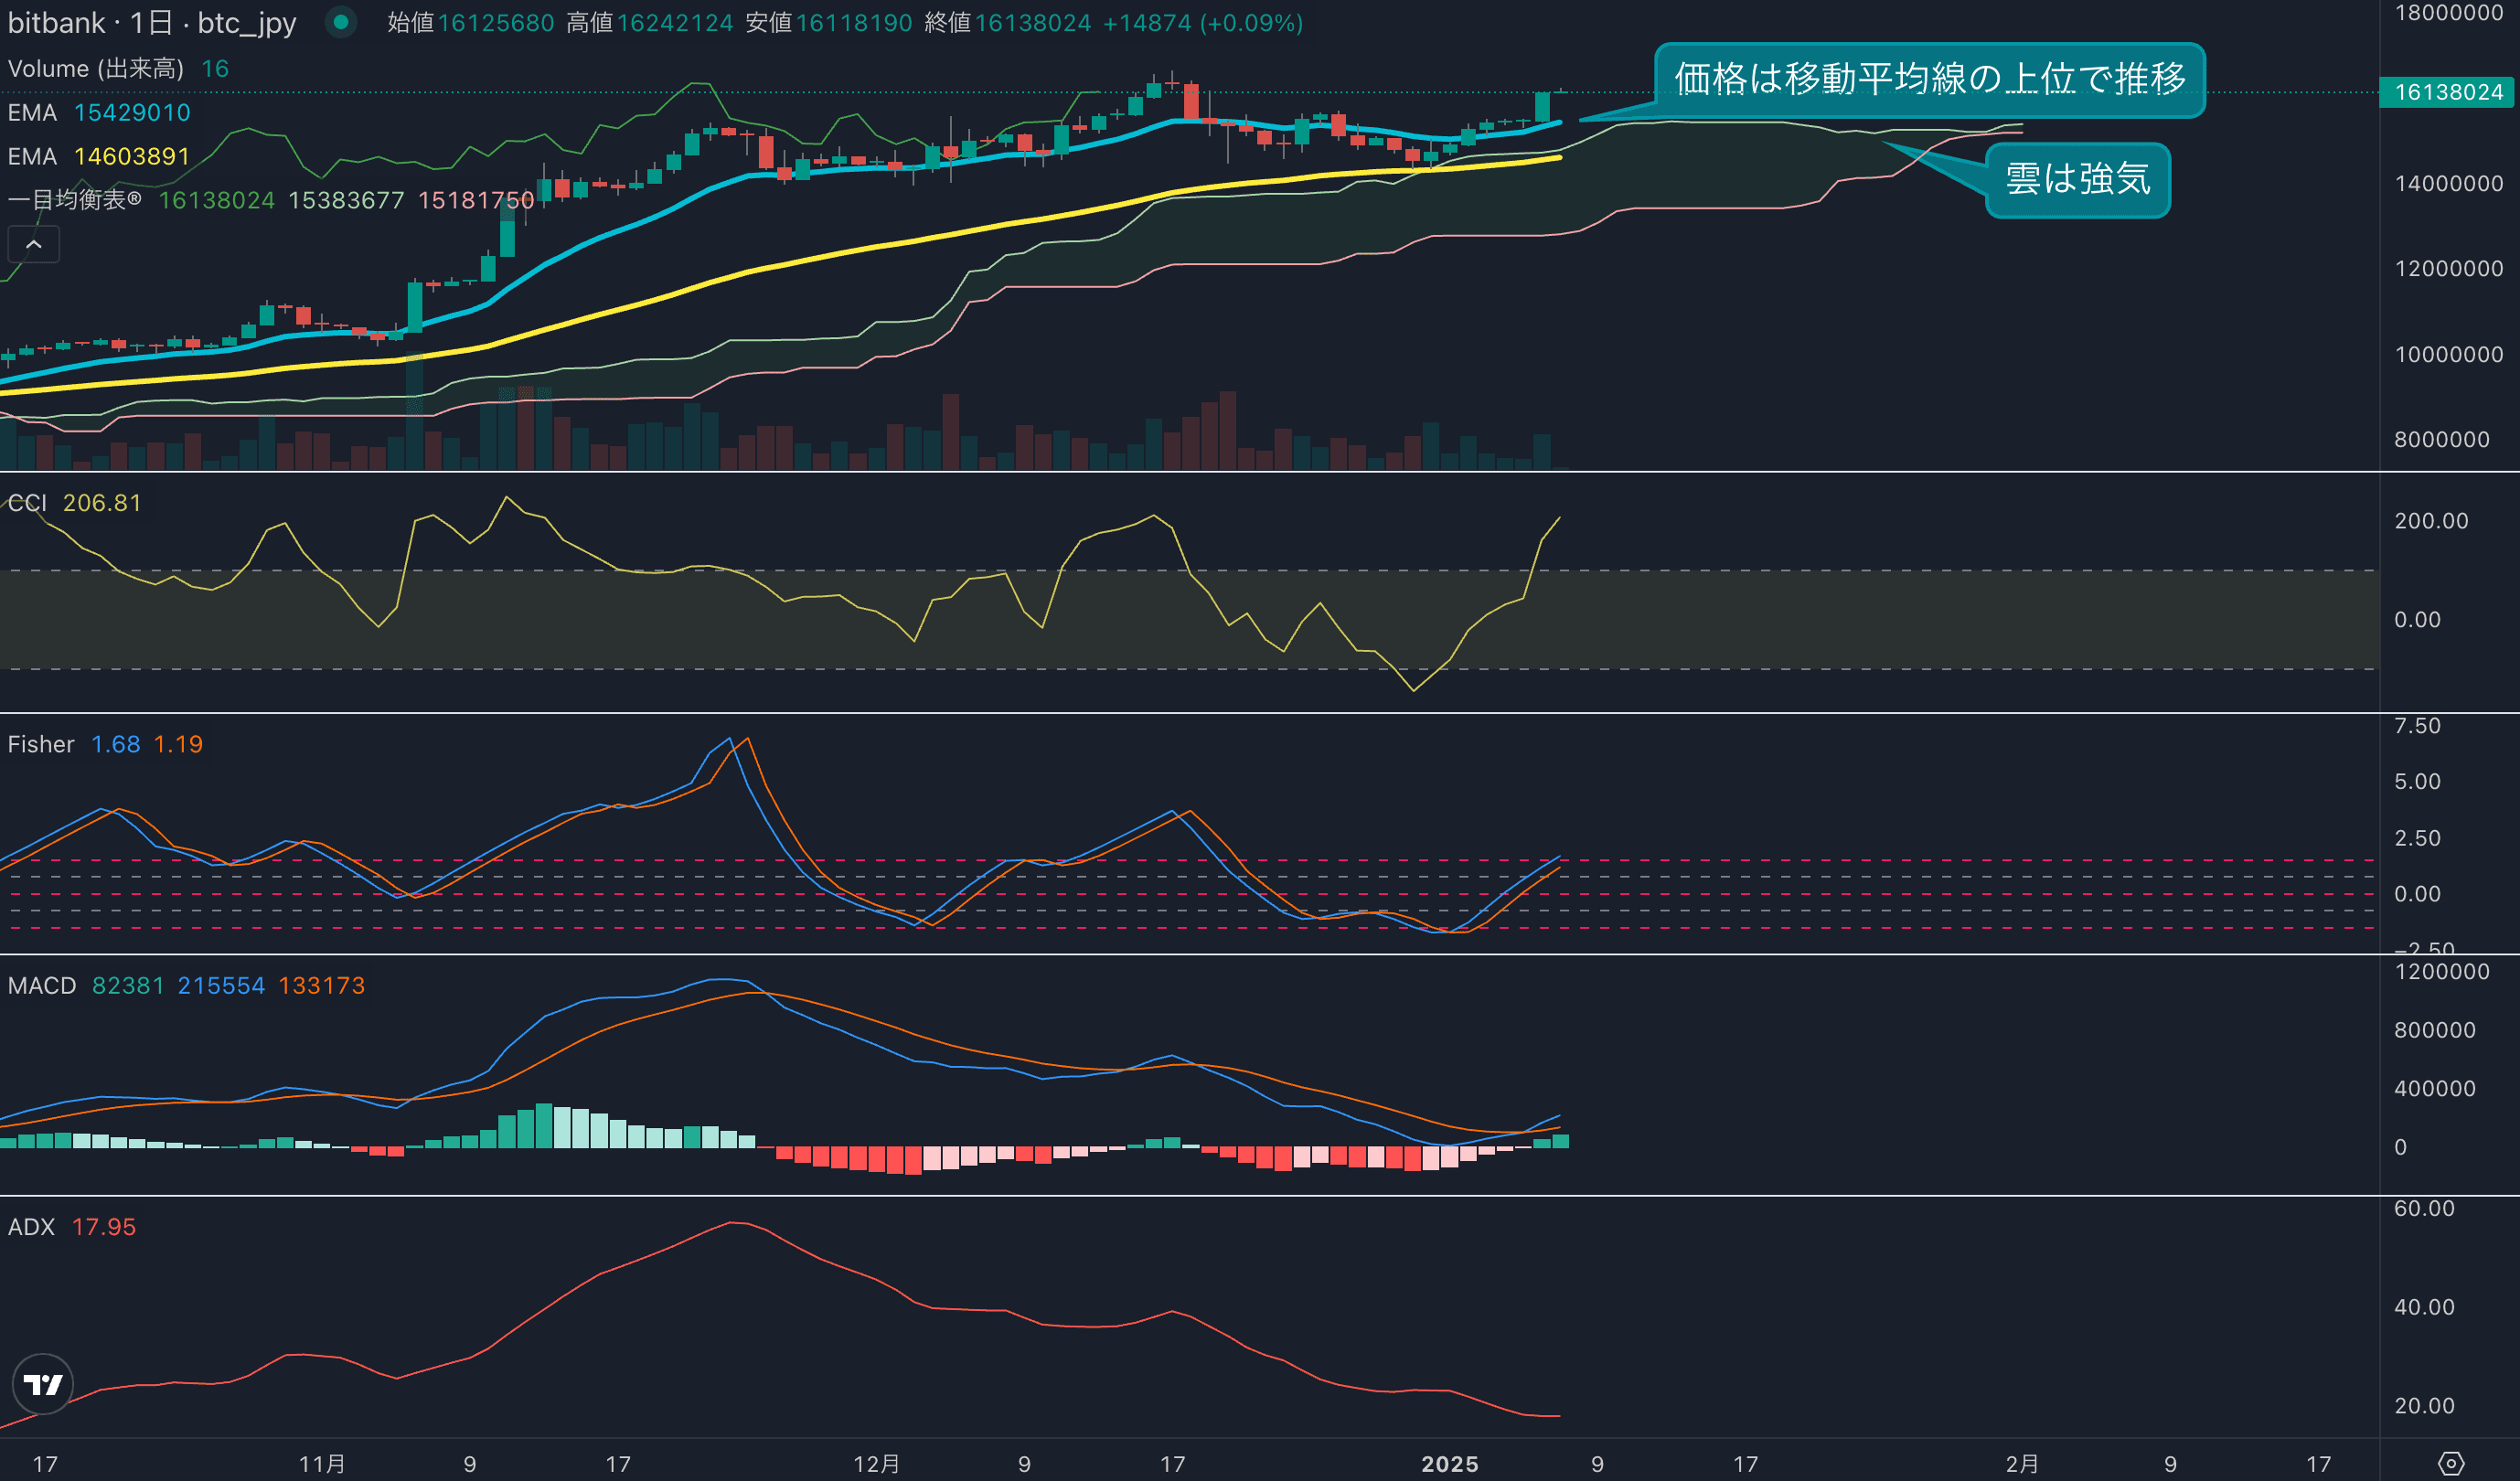The image size is (2520, 1481).
Task: Select the yellow EMA 14603891 legend
Action: [100, 156]
